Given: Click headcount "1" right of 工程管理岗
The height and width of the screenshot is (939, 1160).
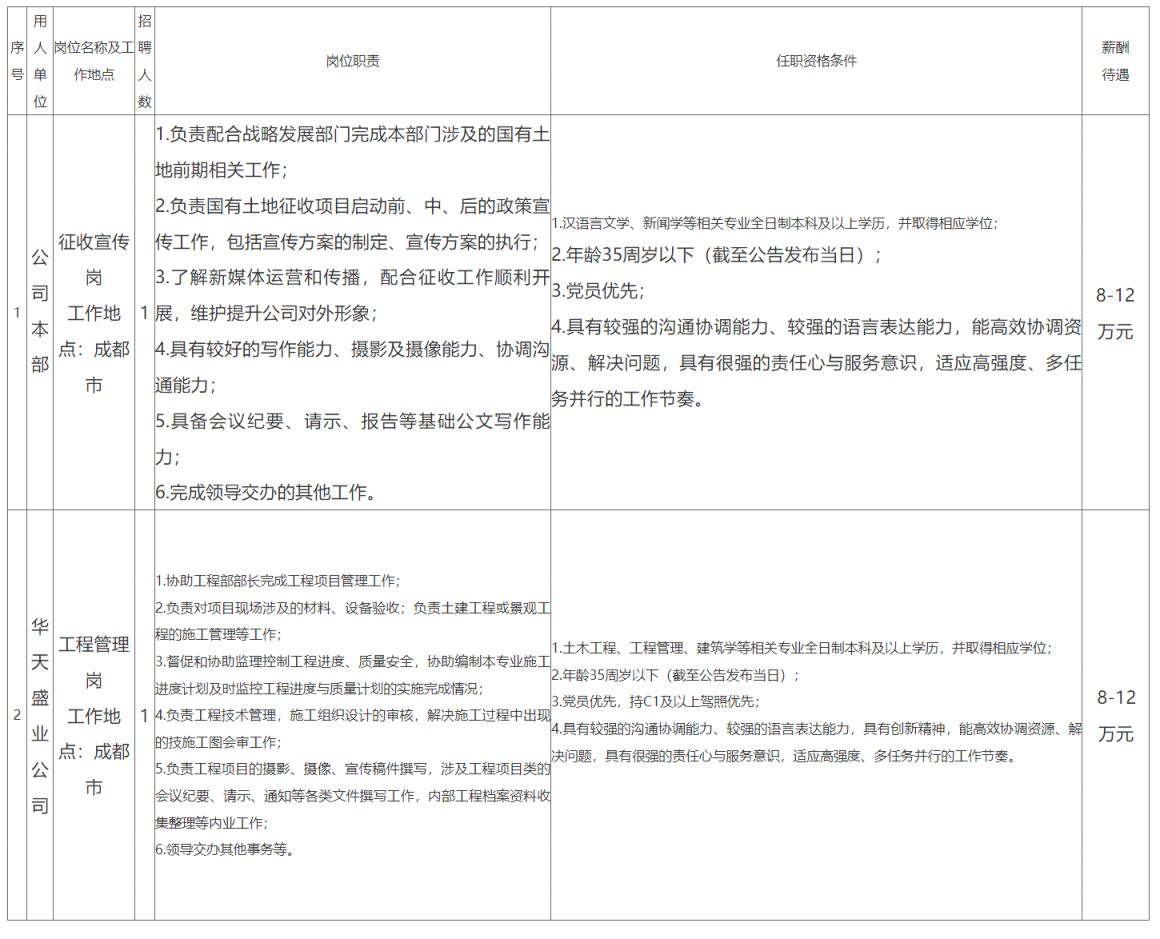Looking at the screenshot, I should point(145,716).
